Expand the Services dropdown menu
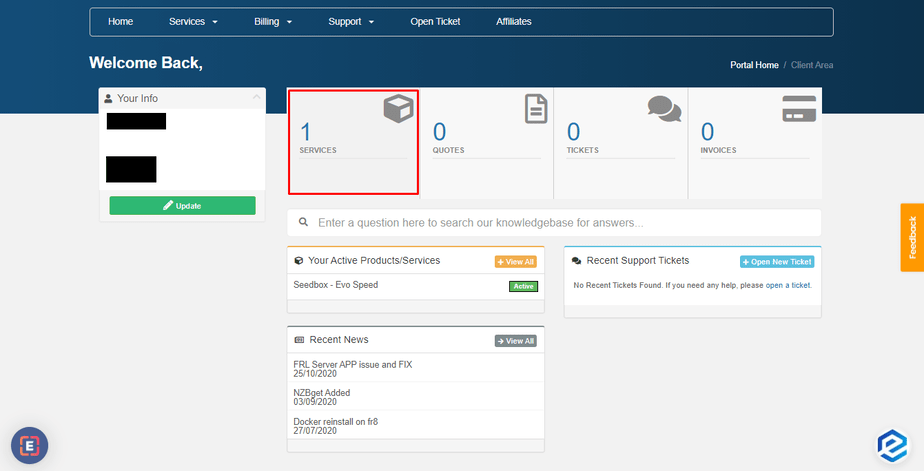924x471 pixels. click(193, 22)
